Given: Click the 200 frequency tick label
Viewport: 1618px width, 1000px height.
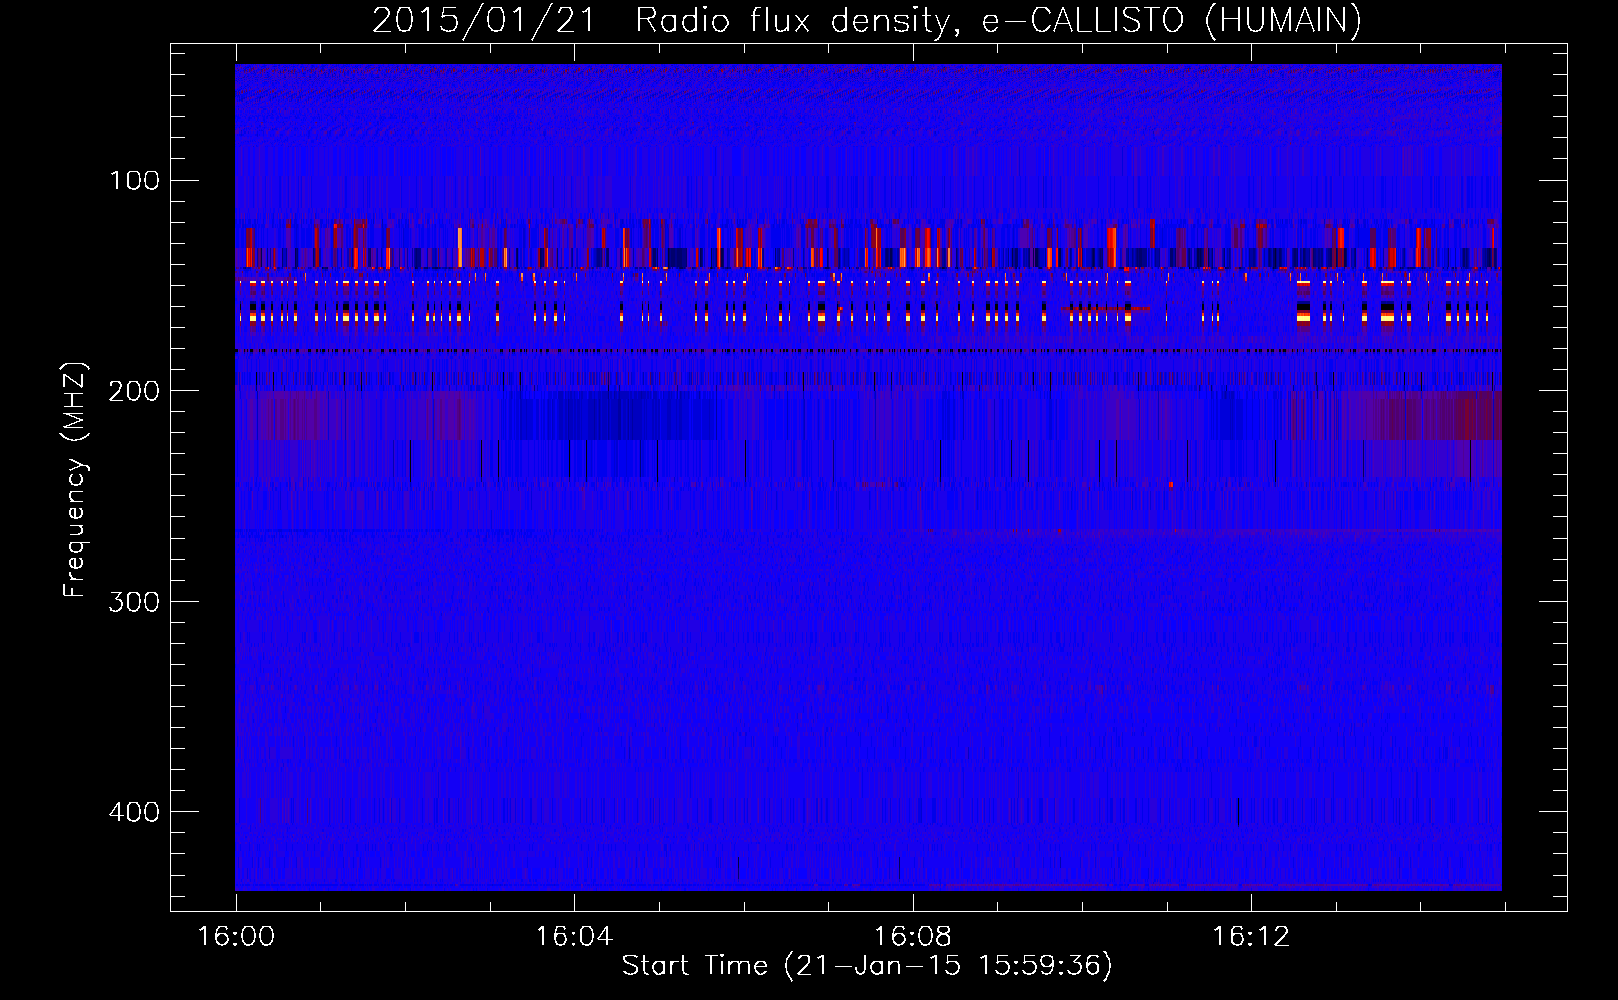Looking at the screenshot, I should coord(134,391).
